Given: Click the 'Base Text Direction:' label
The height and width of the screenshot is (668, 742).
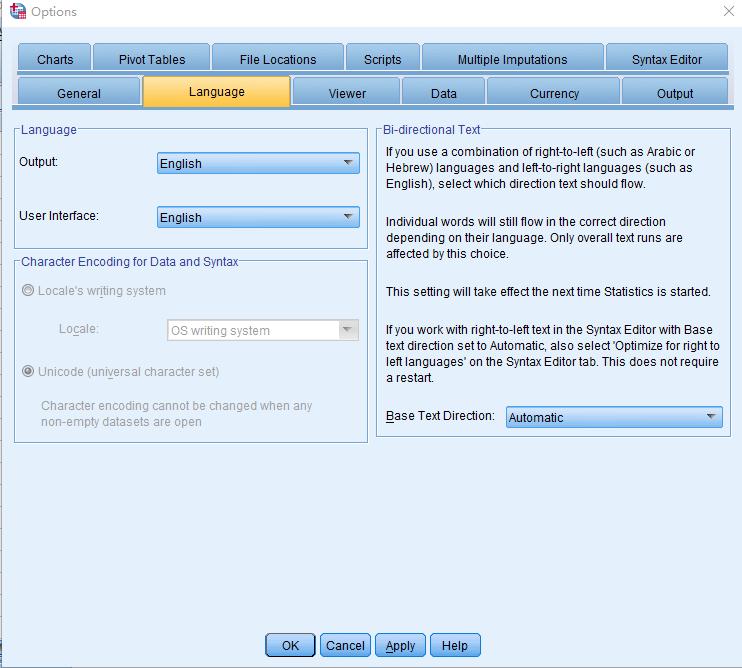Looking at the screenshot, I should [x=440, y=416].
